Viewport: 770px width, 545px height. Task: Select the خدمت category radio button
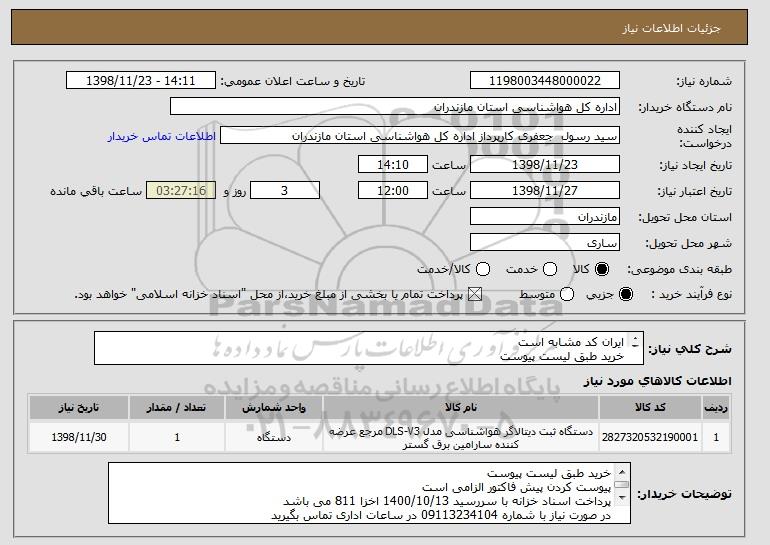(550, 269)
